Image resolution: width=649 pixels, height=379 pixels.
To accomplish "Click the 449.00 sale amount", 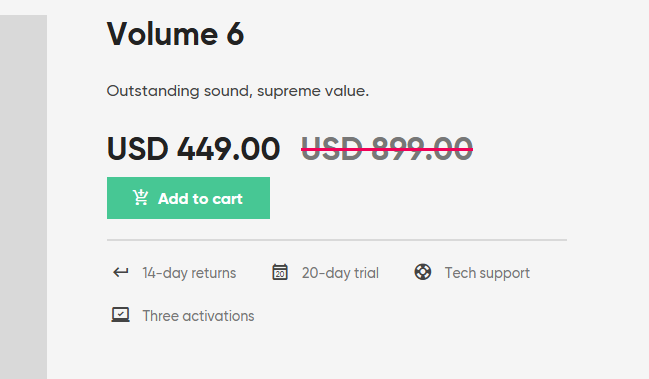I will tap(228, 149).
